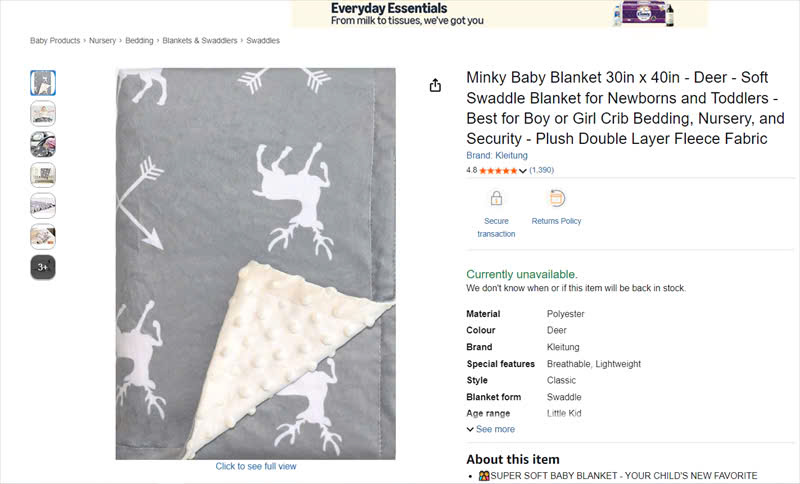The width and height of the screenshot is (800, 484).
Task: Click the Everyday Essentials banner ad
Action: click(499, 14)
